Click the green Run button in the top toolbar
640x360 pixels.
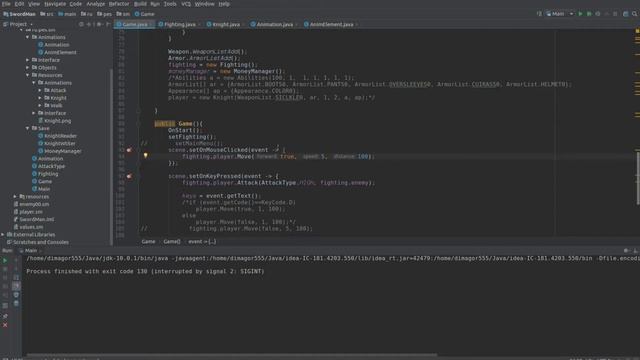[580, 14]
